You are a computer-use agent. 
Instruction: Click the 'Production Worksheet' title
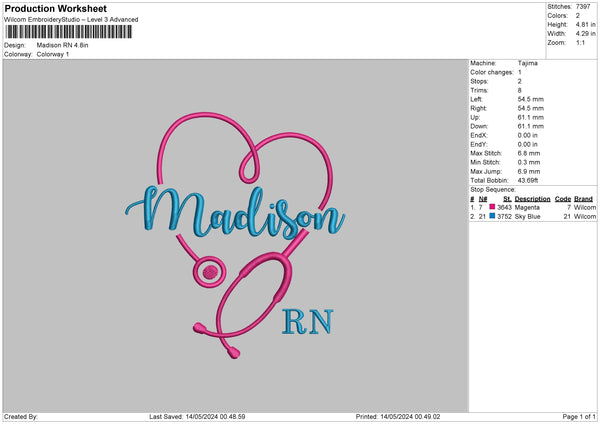tap(55, 8)
